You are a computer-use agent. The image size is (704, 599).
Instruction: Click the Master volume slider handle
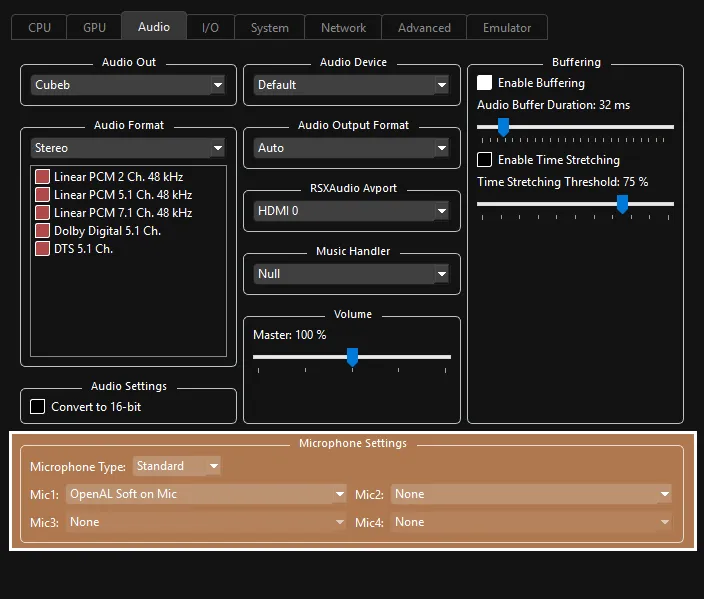352,357
